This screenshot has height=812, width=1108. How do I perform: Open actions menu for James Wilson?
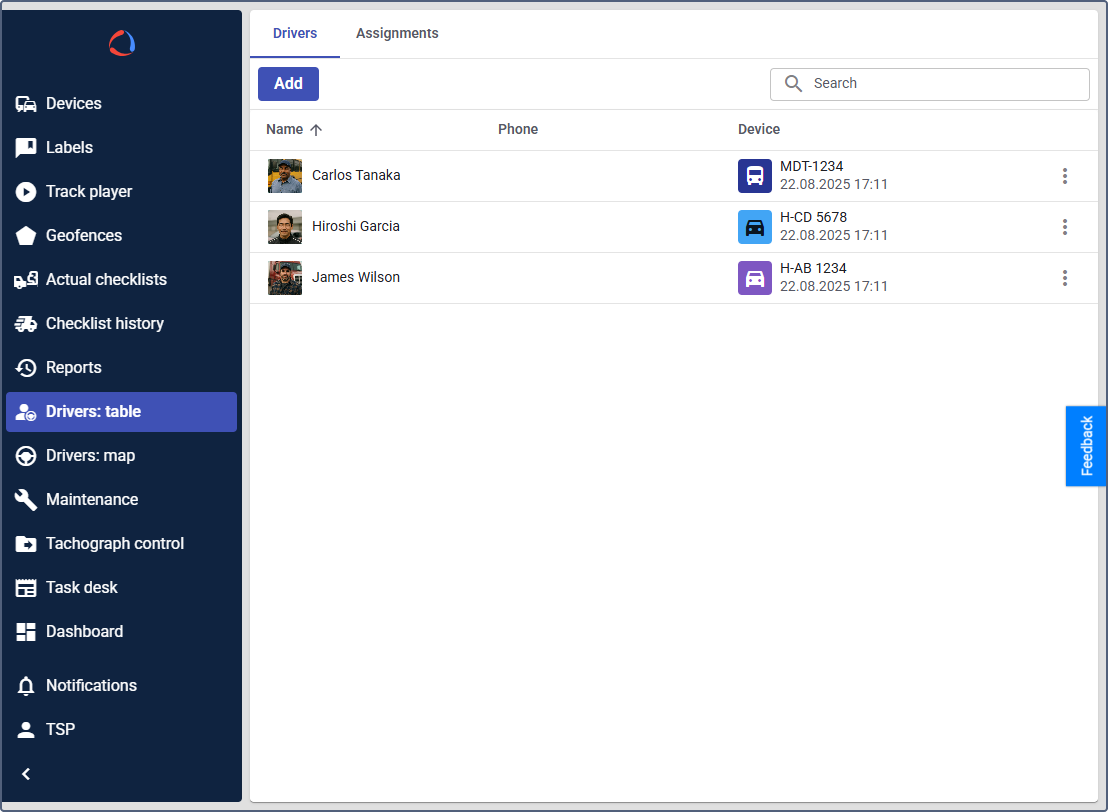[x=1064, y=278]
